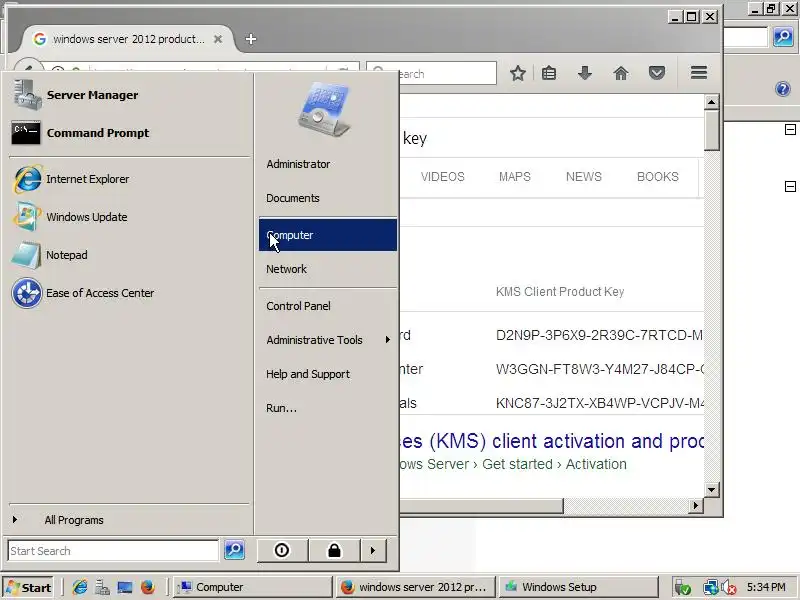800x600 pixels.
Task: Launch Internet Explorer from Quick Launch
Action: click(x=80, y=587)
